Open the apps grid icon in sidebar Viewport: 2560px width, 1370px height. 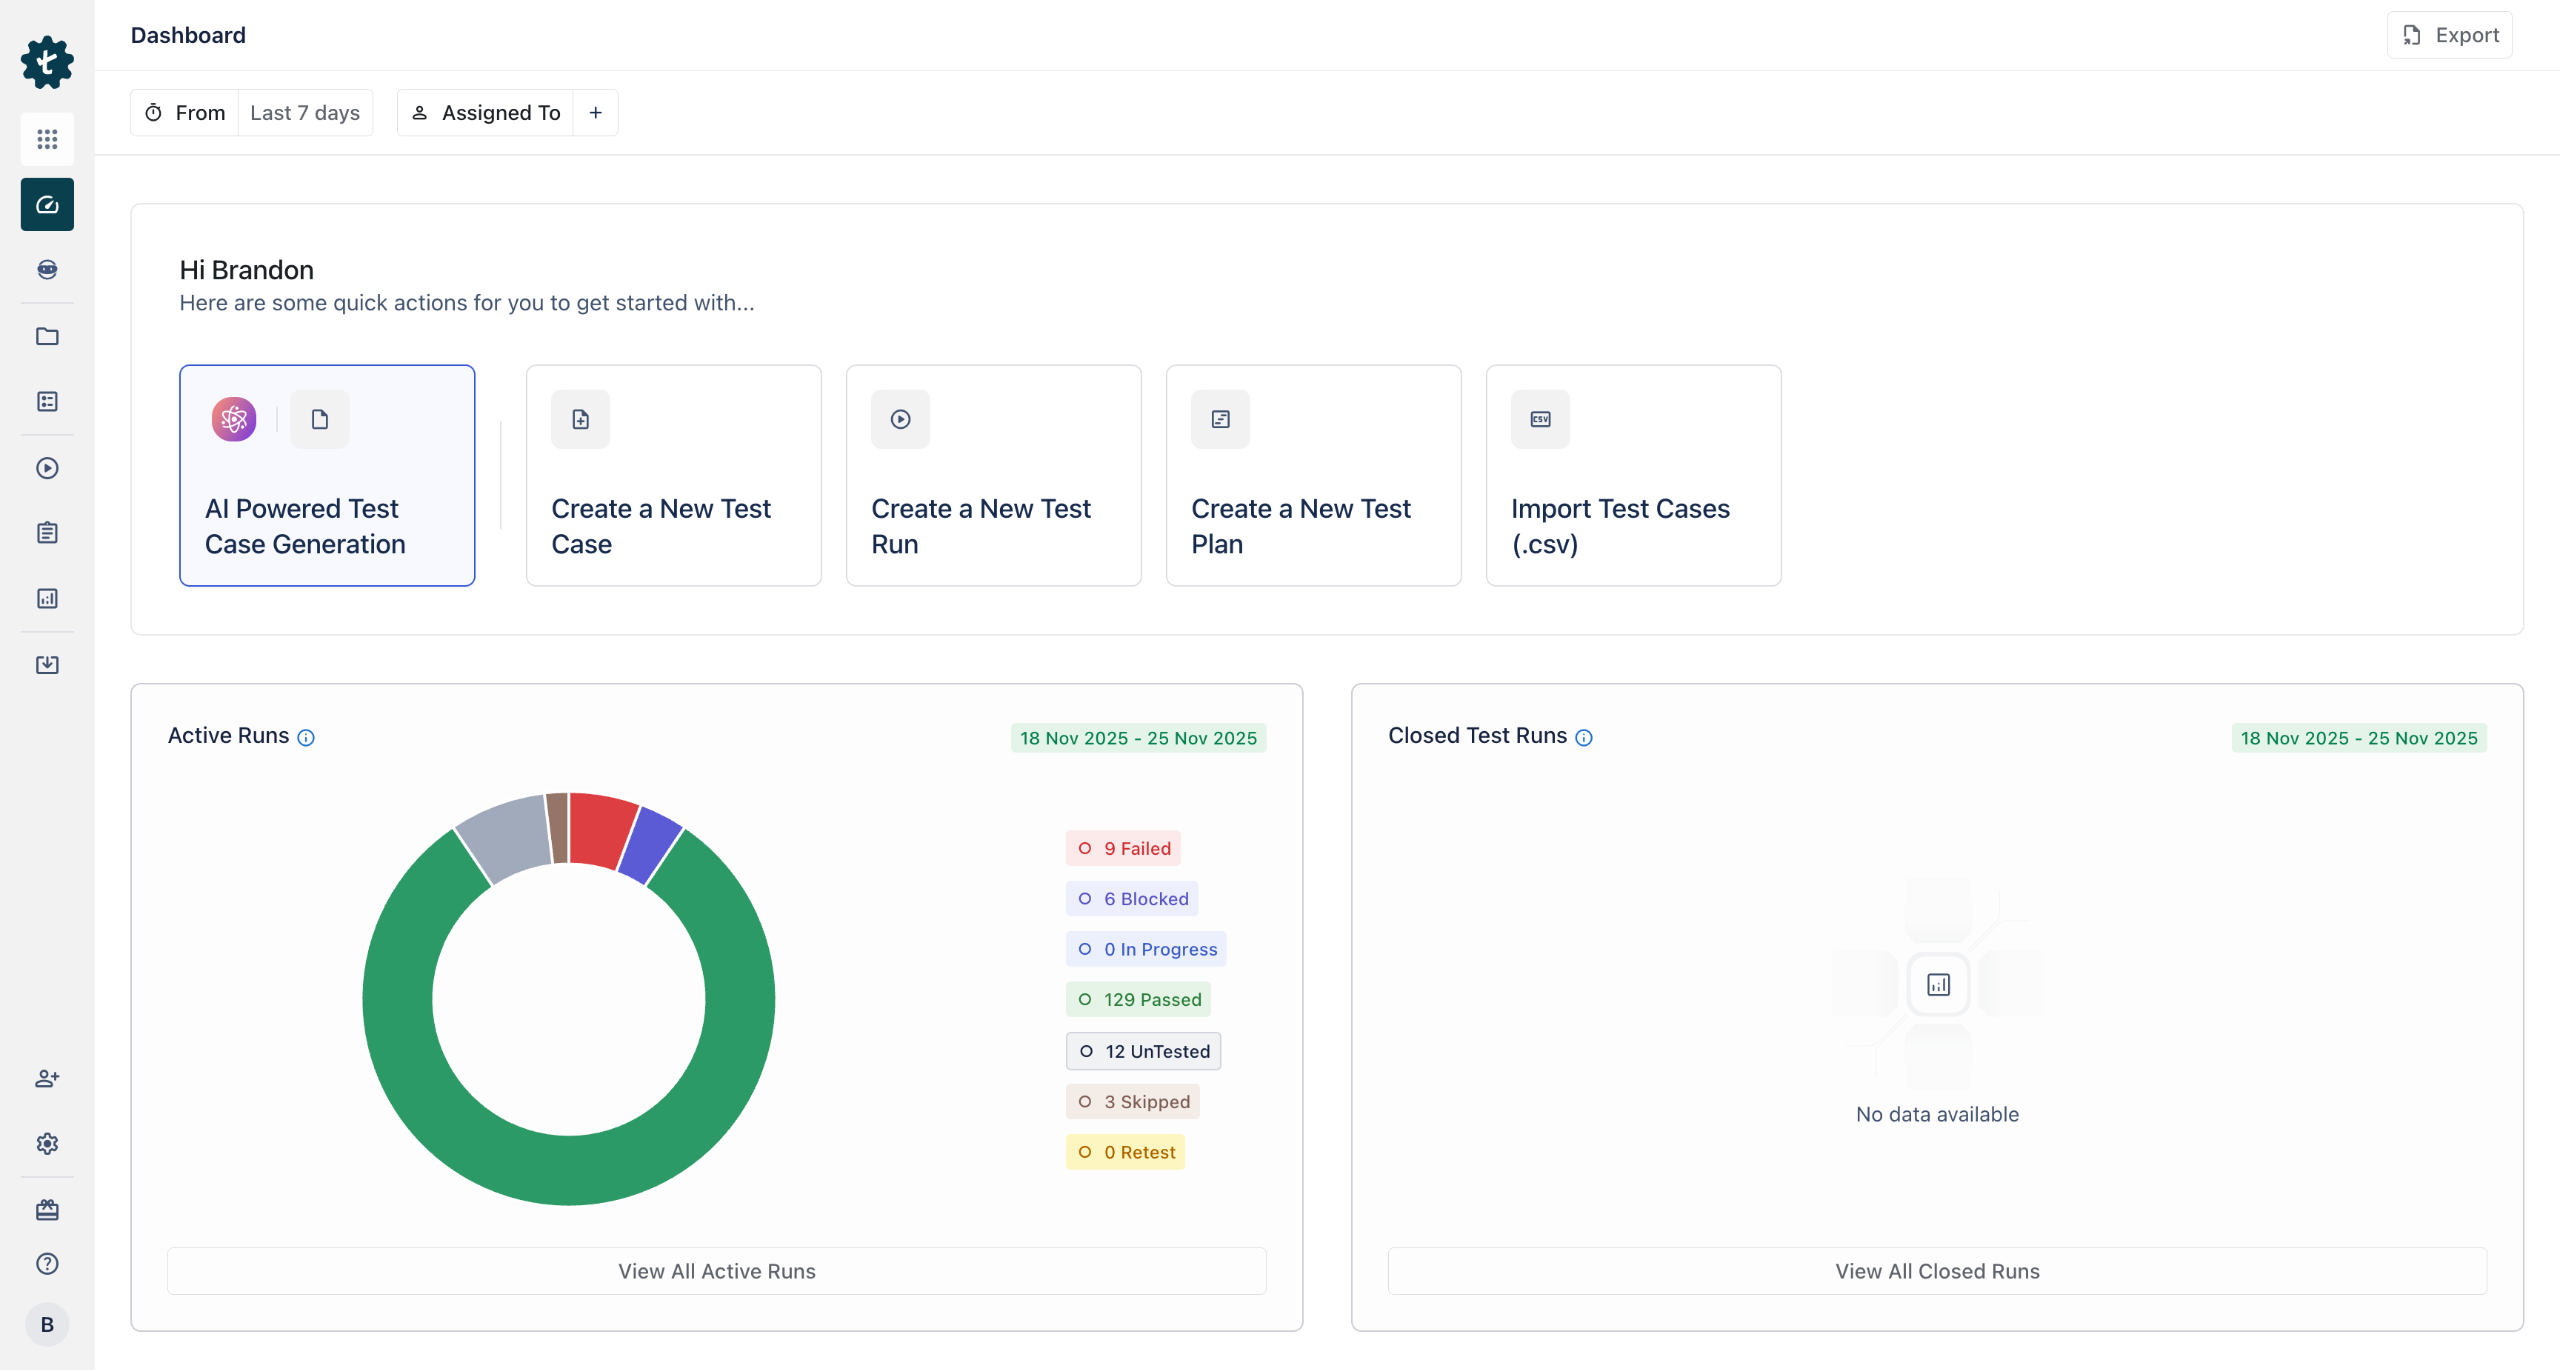[x=47, y=139]
